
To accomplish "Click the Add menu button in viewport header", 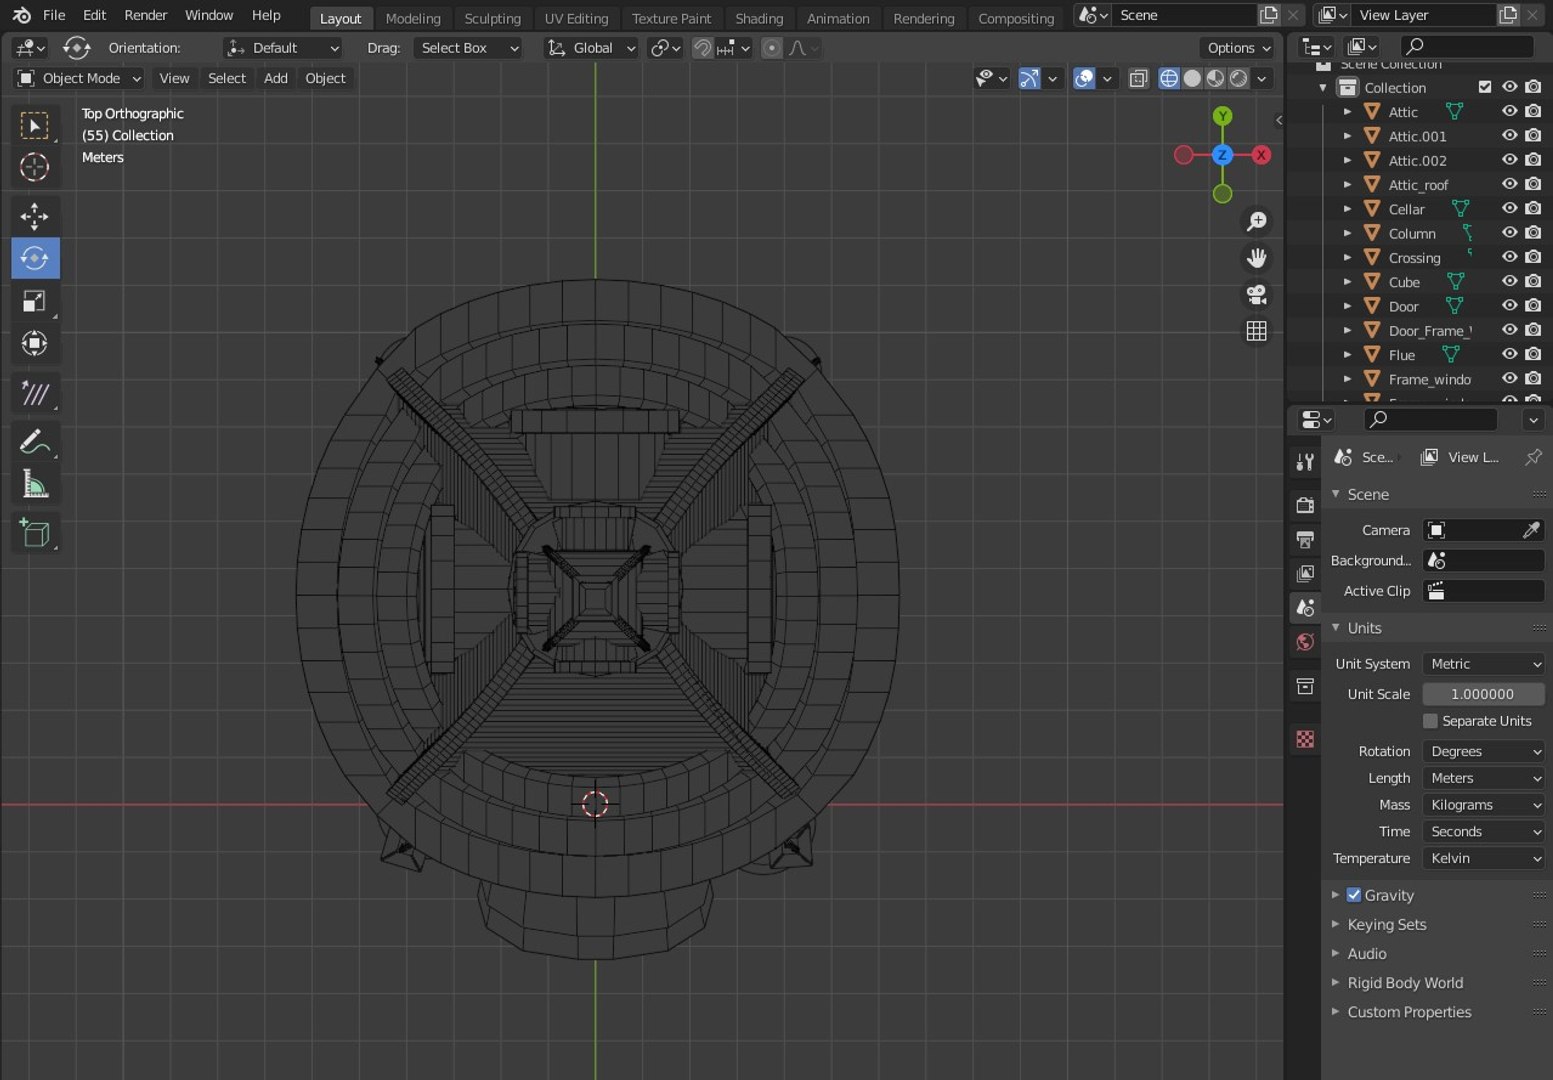I will coord(275,78).
